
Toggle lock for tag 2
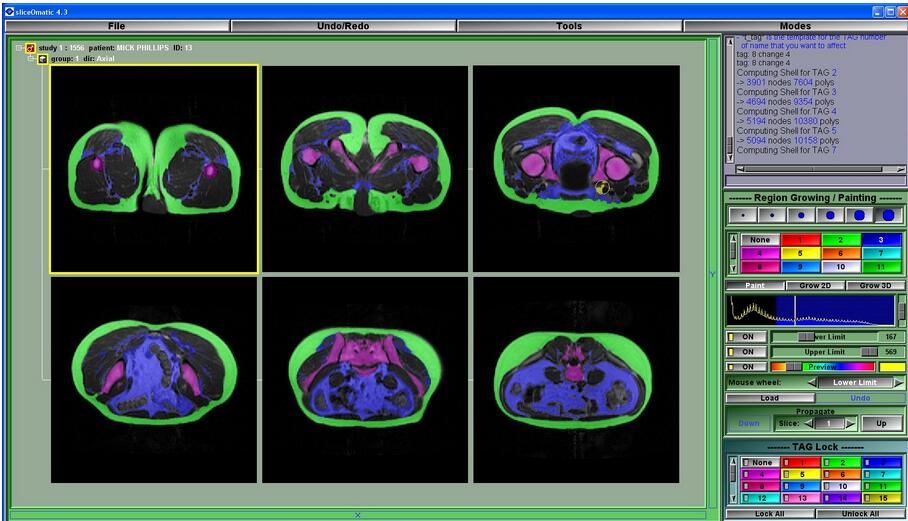coord(826,463)
